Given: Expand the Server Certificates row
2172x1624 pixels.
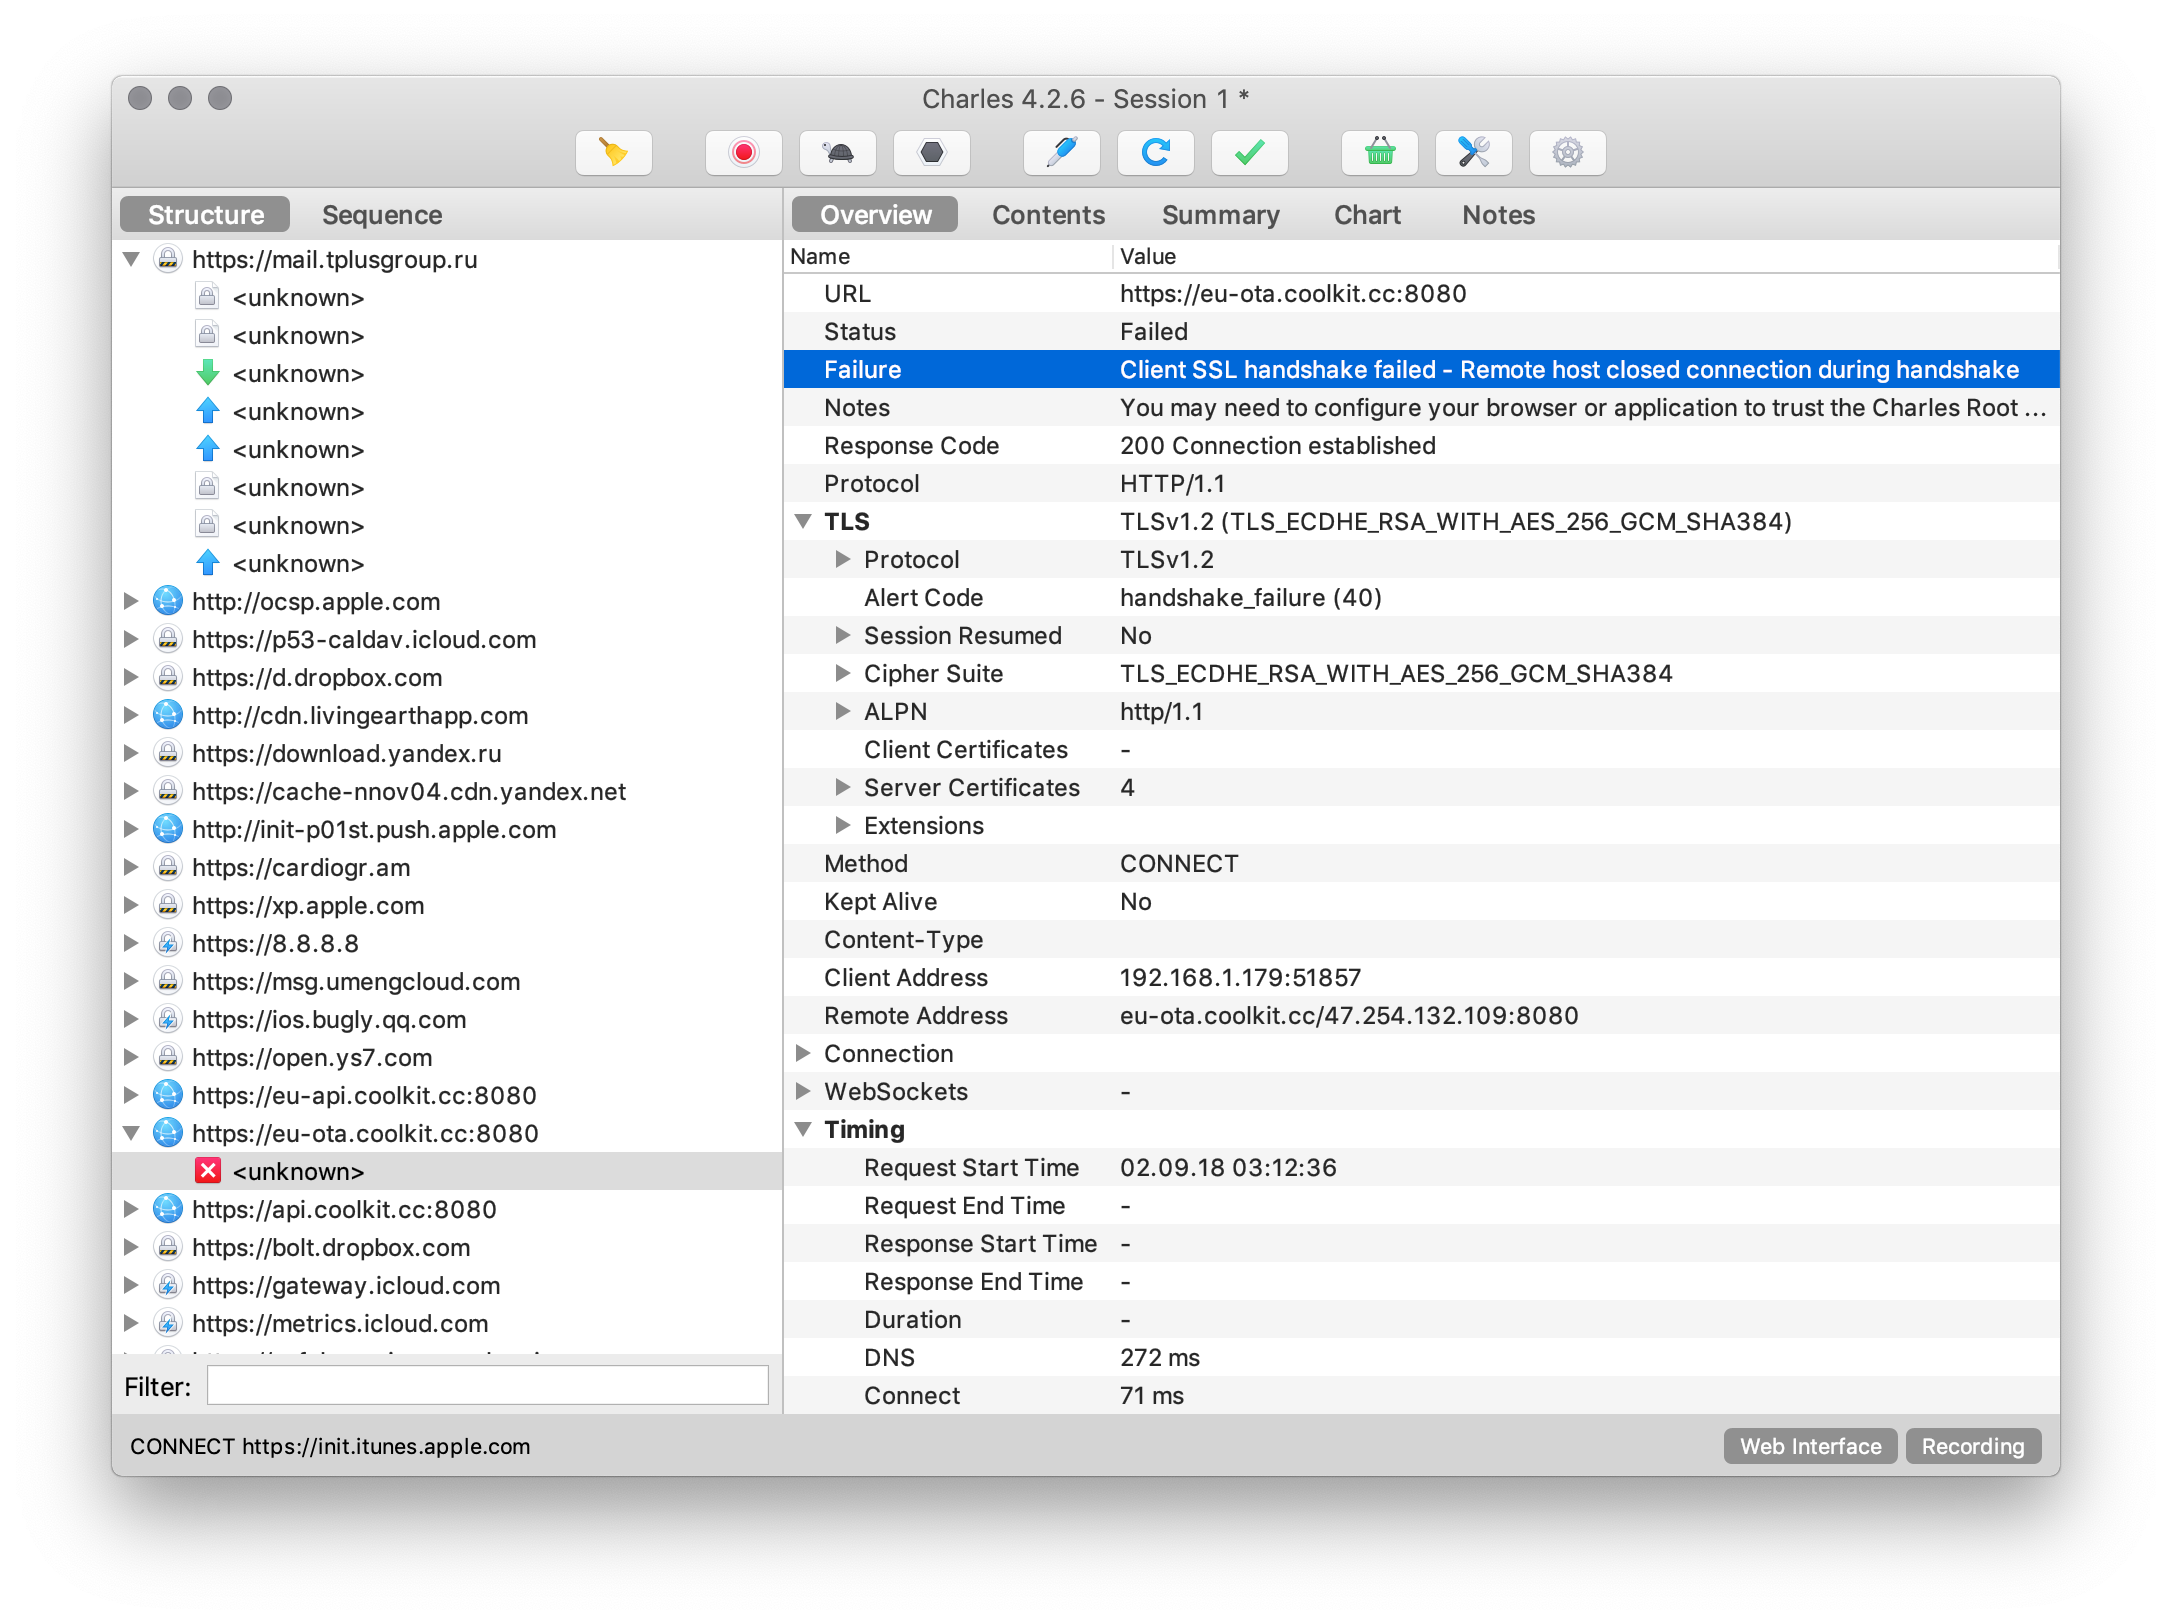Looking at the screenshot, I should pyautogui.click(x=843, y=787).
